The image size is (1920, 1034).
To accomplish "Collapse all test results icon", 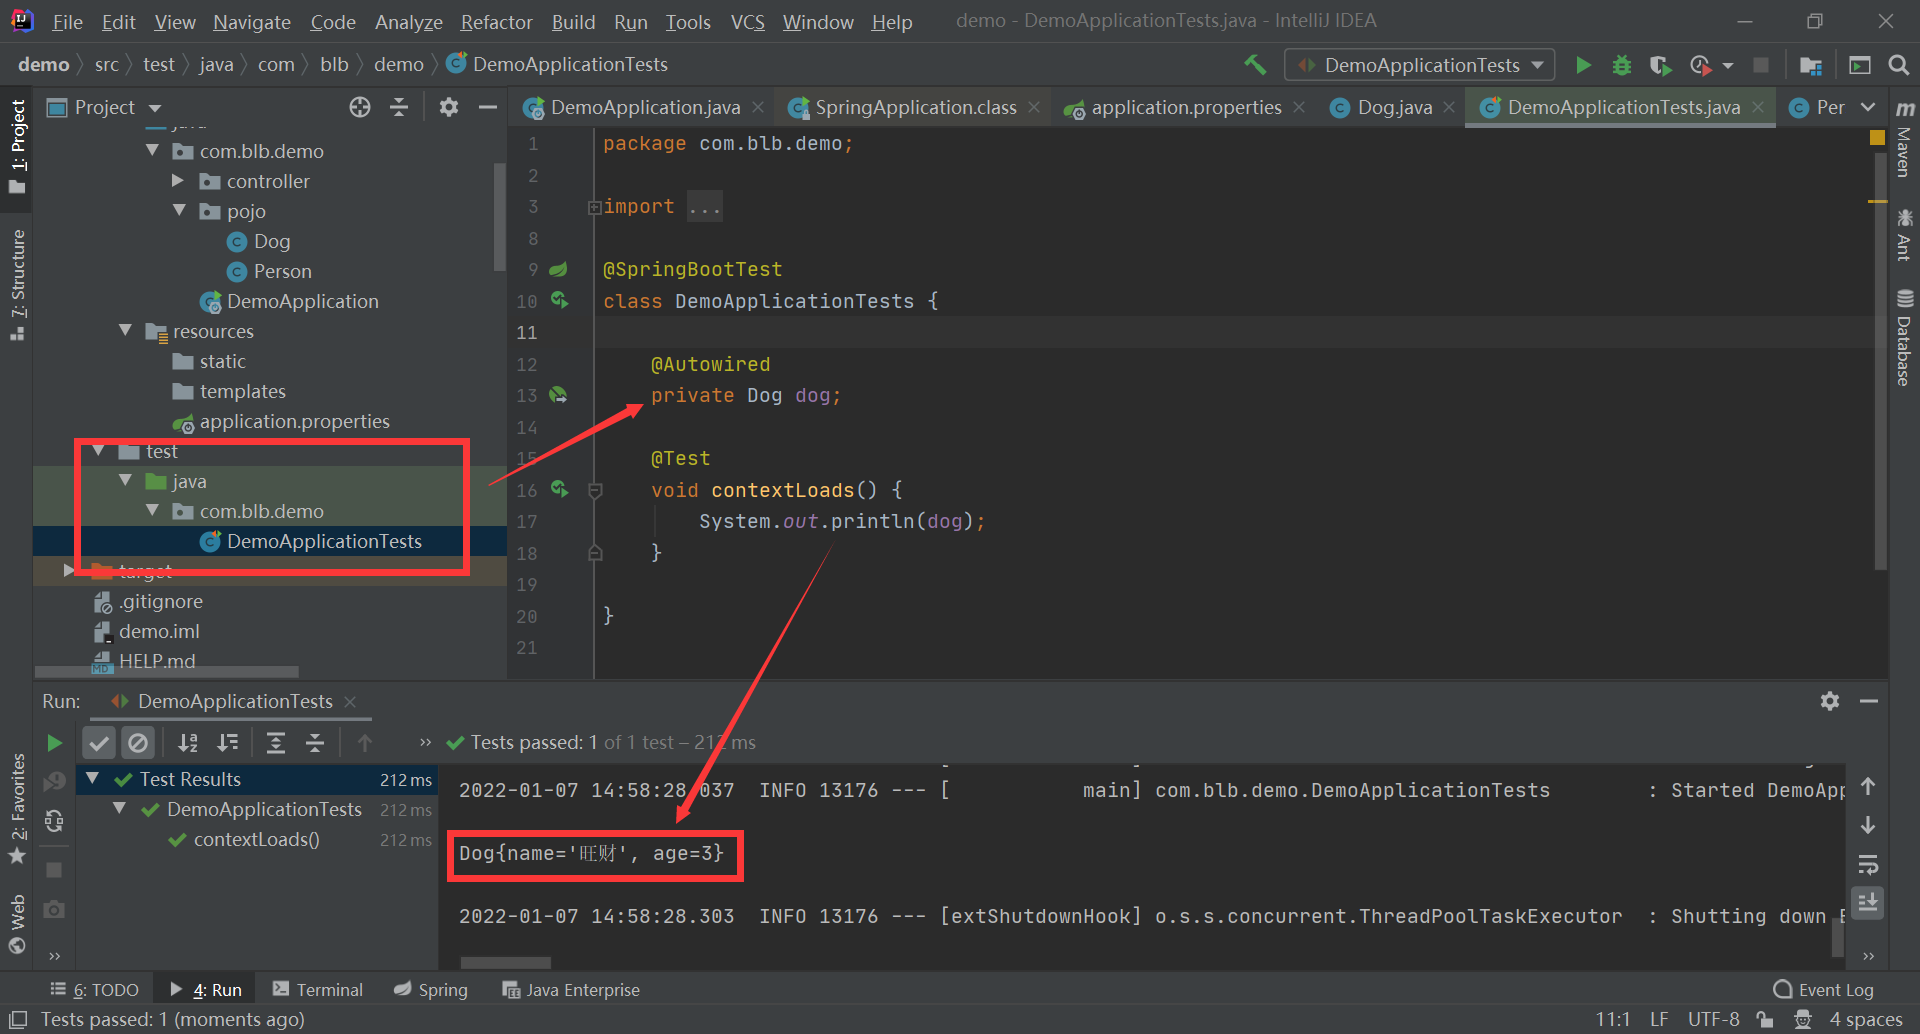I will [x=315, y=743].
